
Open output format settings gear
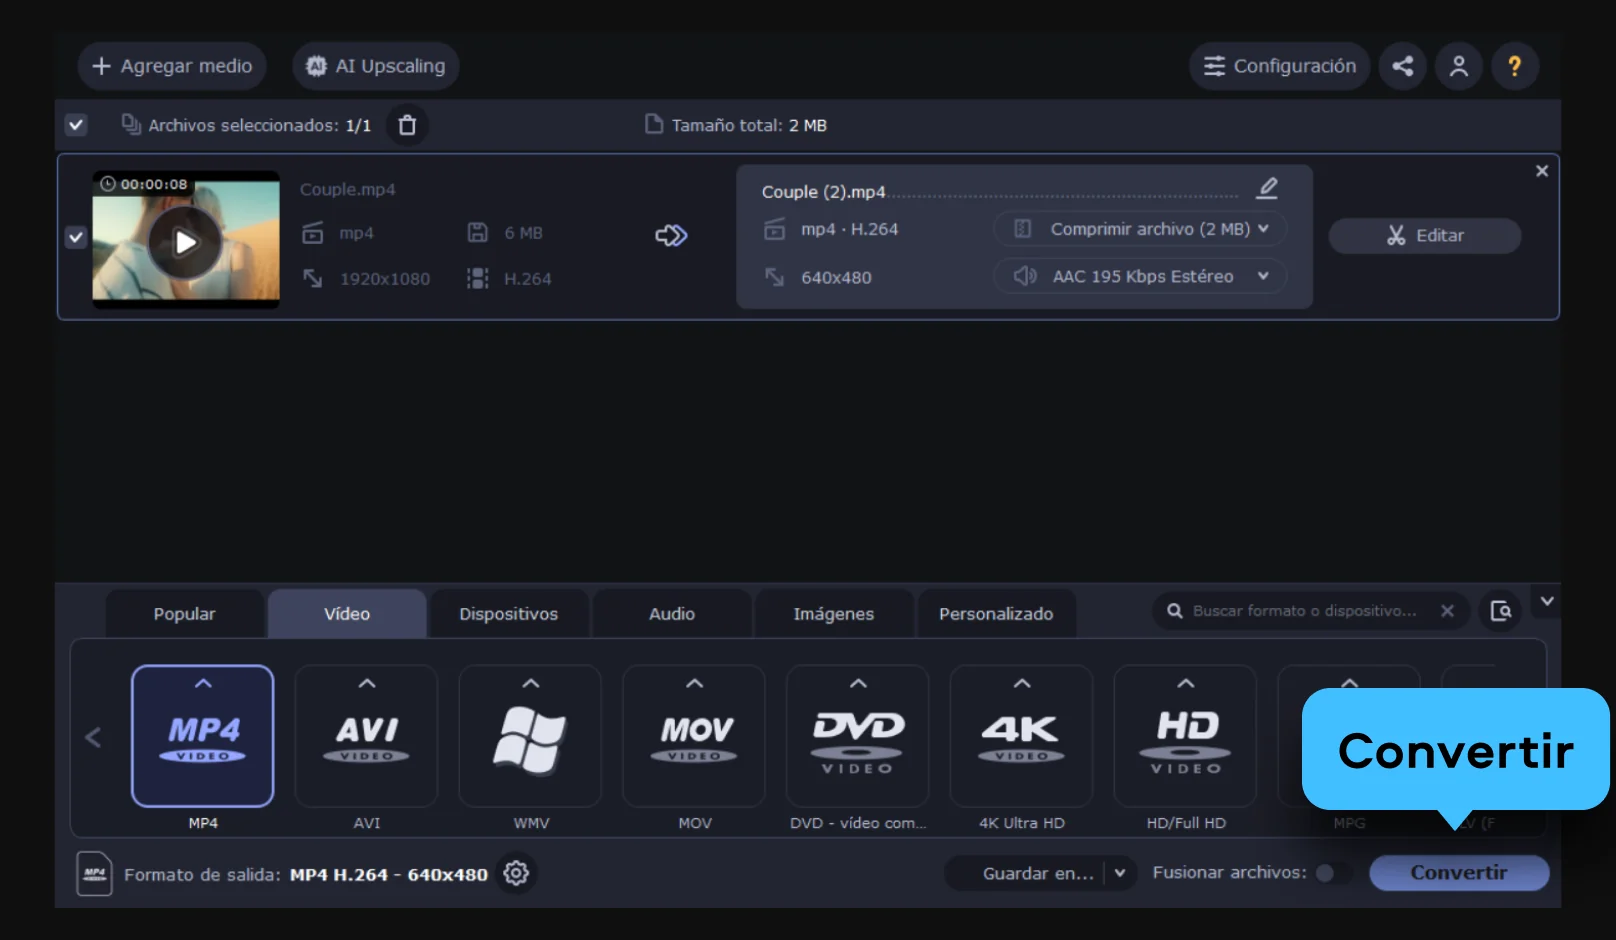(x=516, y=873)
